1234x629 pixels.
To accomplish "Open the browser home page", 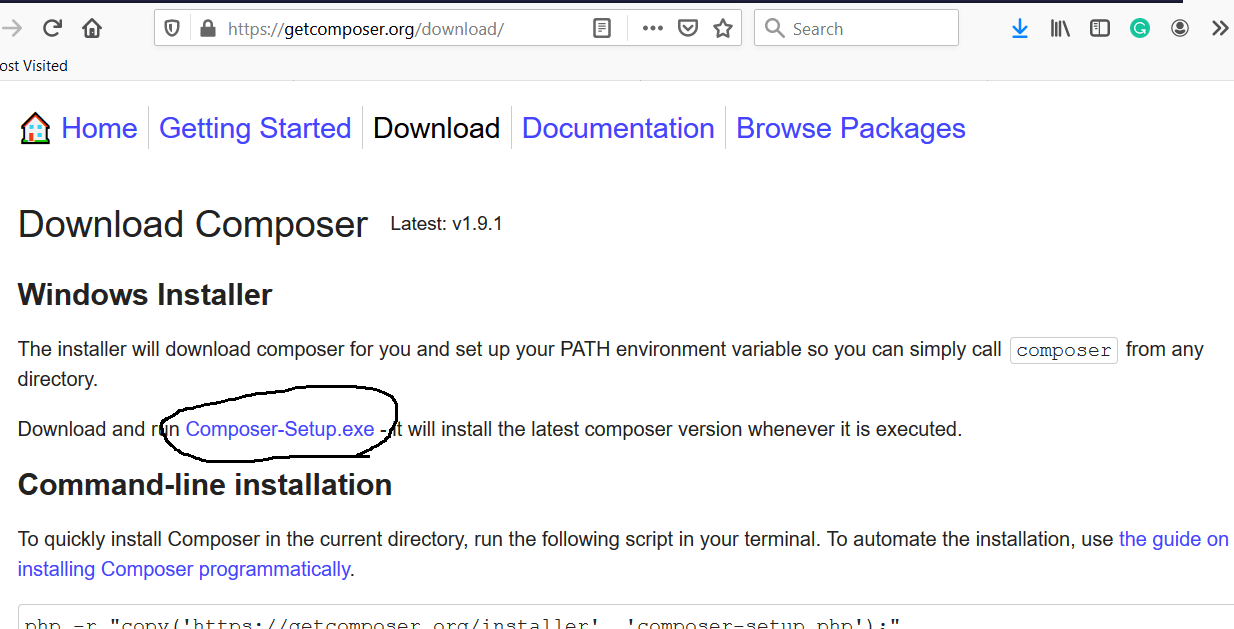I will coord(91,27).
